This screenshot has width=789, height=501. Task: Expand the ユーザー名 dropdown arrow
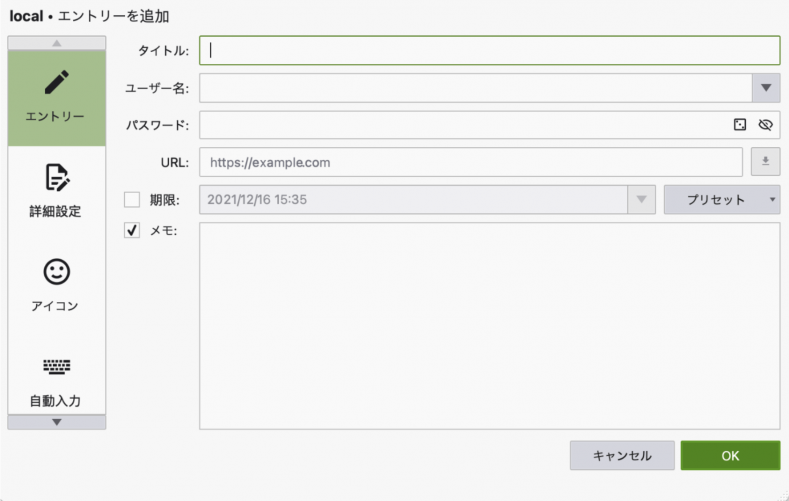pyautogui.click(x=766, y=88)
